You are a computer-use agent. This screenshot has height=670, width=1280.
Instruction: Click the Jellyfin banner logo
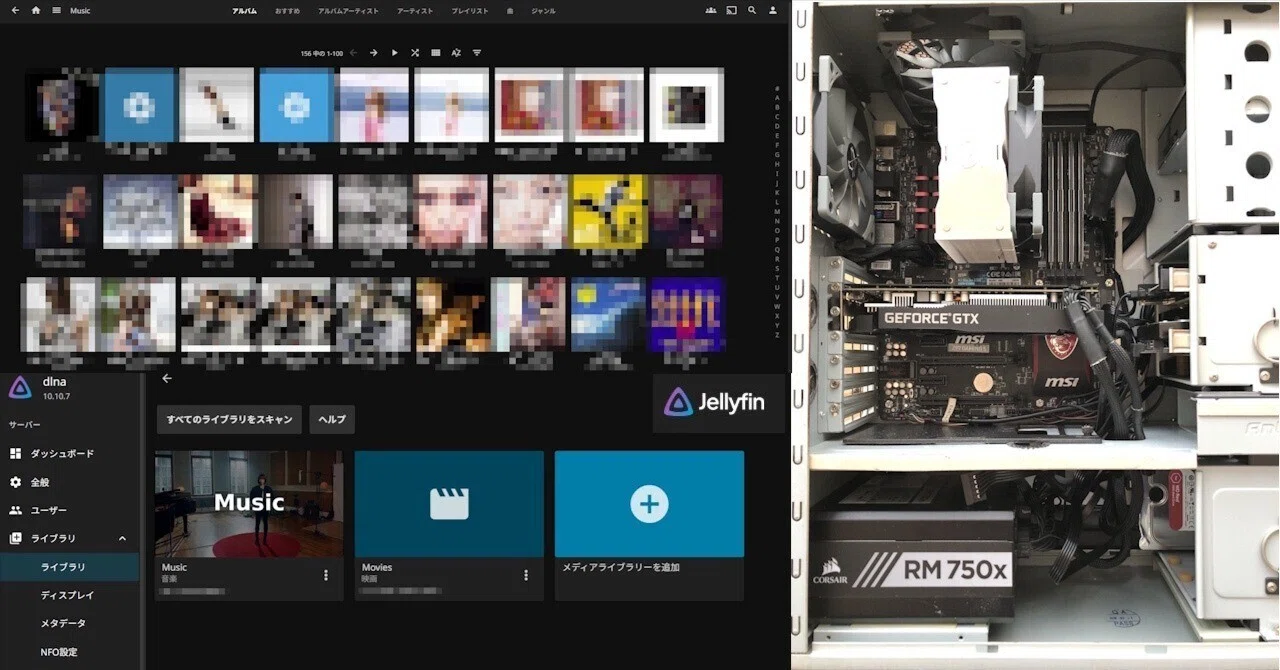(x=714, y=402)
